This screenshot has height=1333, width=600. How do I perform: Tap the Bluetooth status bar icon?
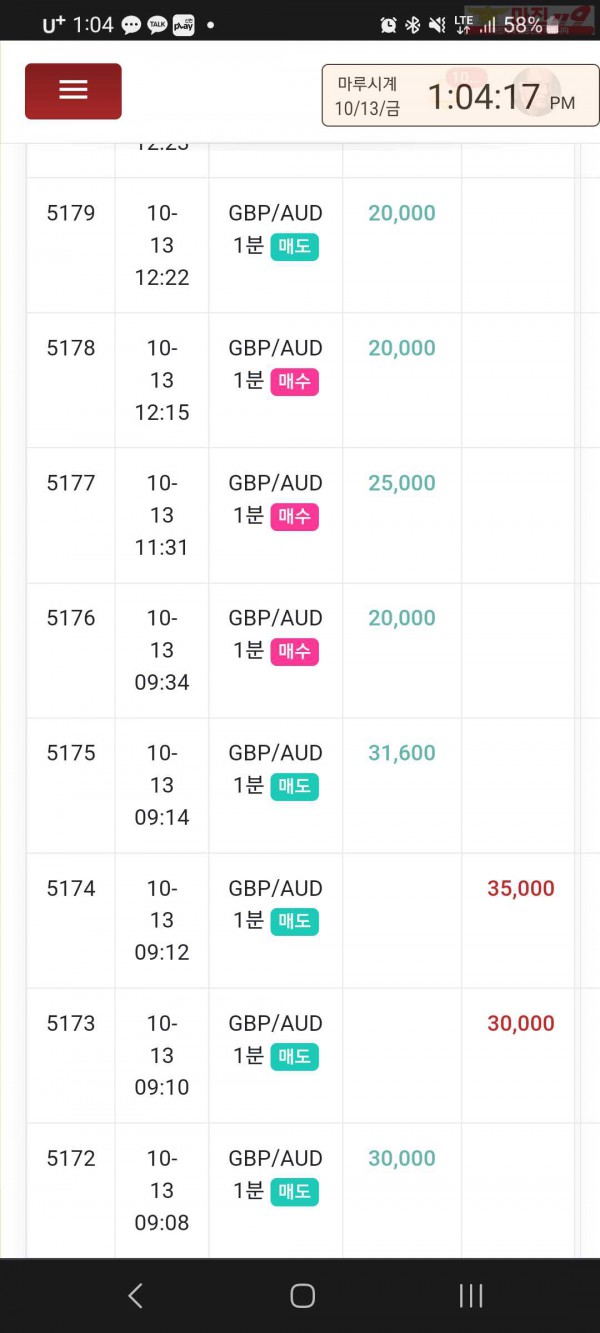coord(412,25)
